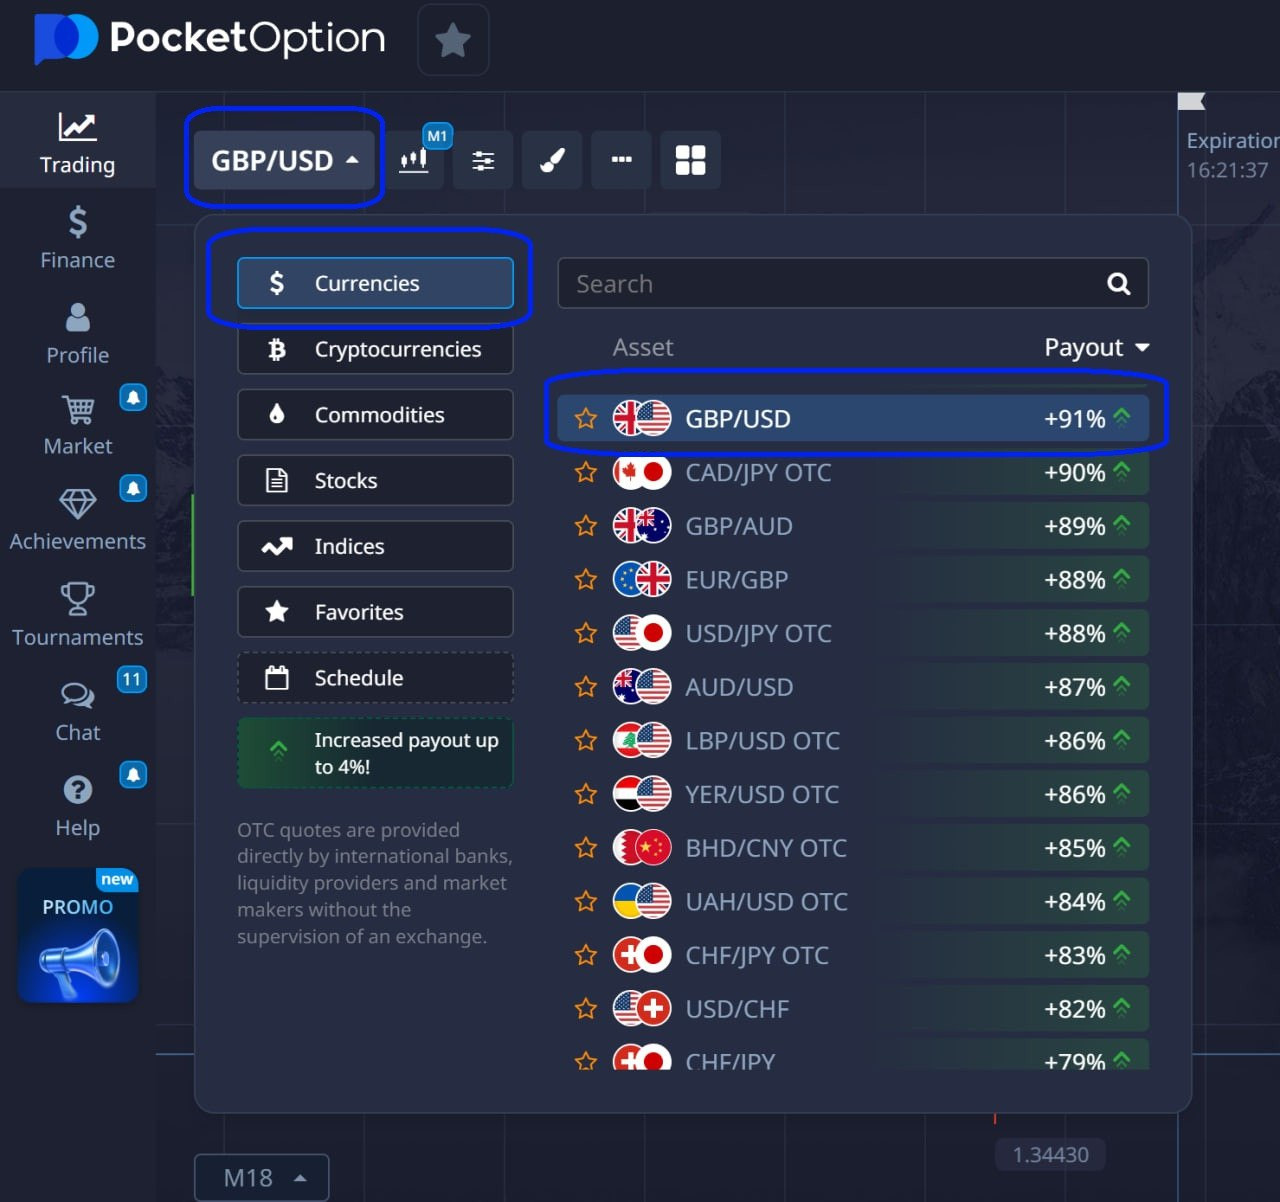Expand the M18 timeframe dropdown
This screenshot has width=1280, height=1202.
261,1178
